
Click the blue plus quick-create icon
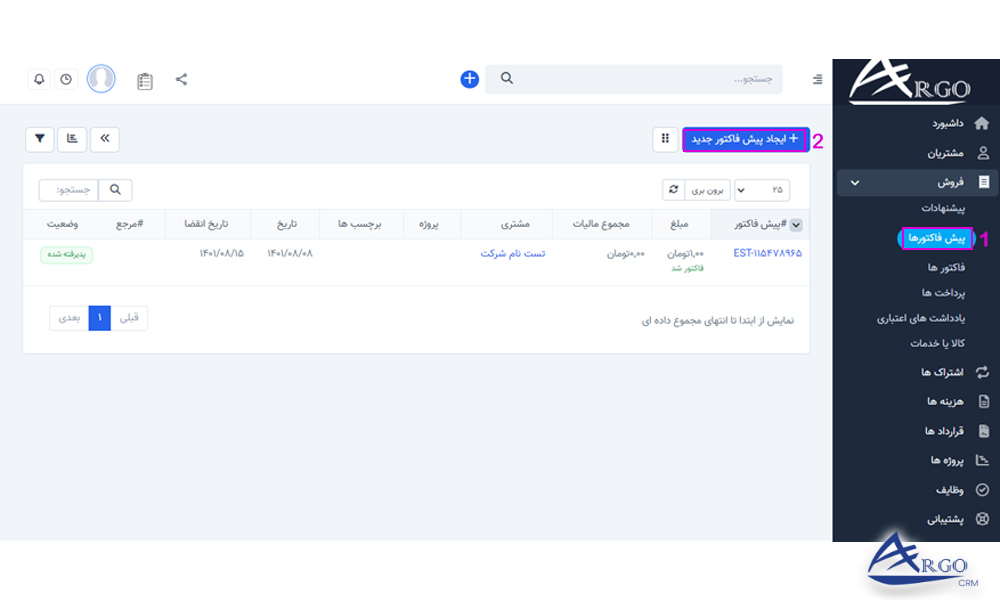coord(469,78)
